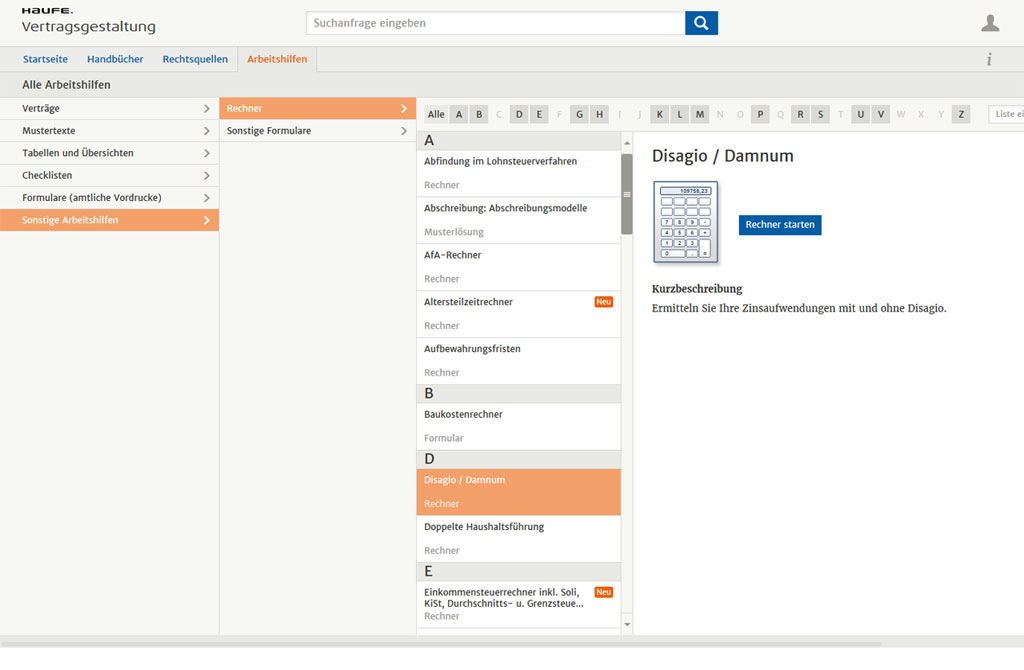Open the Startseite tab
Image resolution: width=1024 pixels, height=670 pixels.
tap(45, 59)
